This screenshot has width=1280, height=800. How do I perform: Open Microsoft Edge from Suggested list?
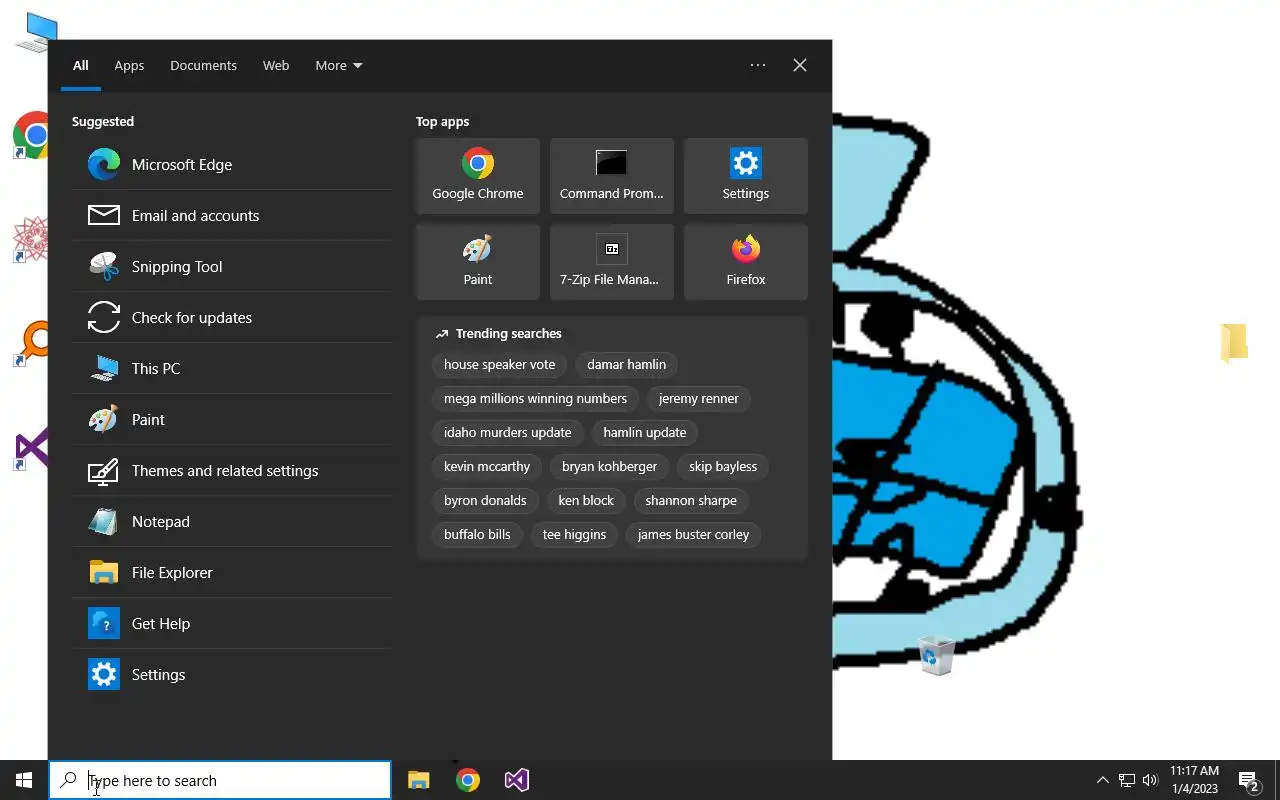click(231, 165)
